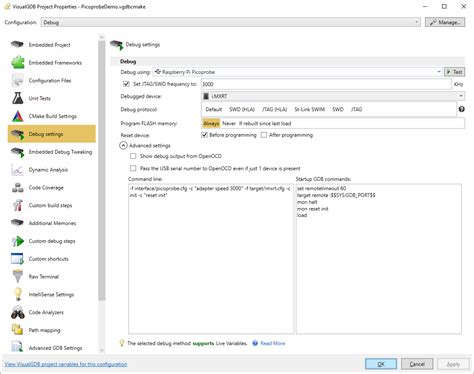Open the Debug using Raspberry Pi Picoprobe dropdown
This screenshot has width=474, height=374.
coord(297,72)
